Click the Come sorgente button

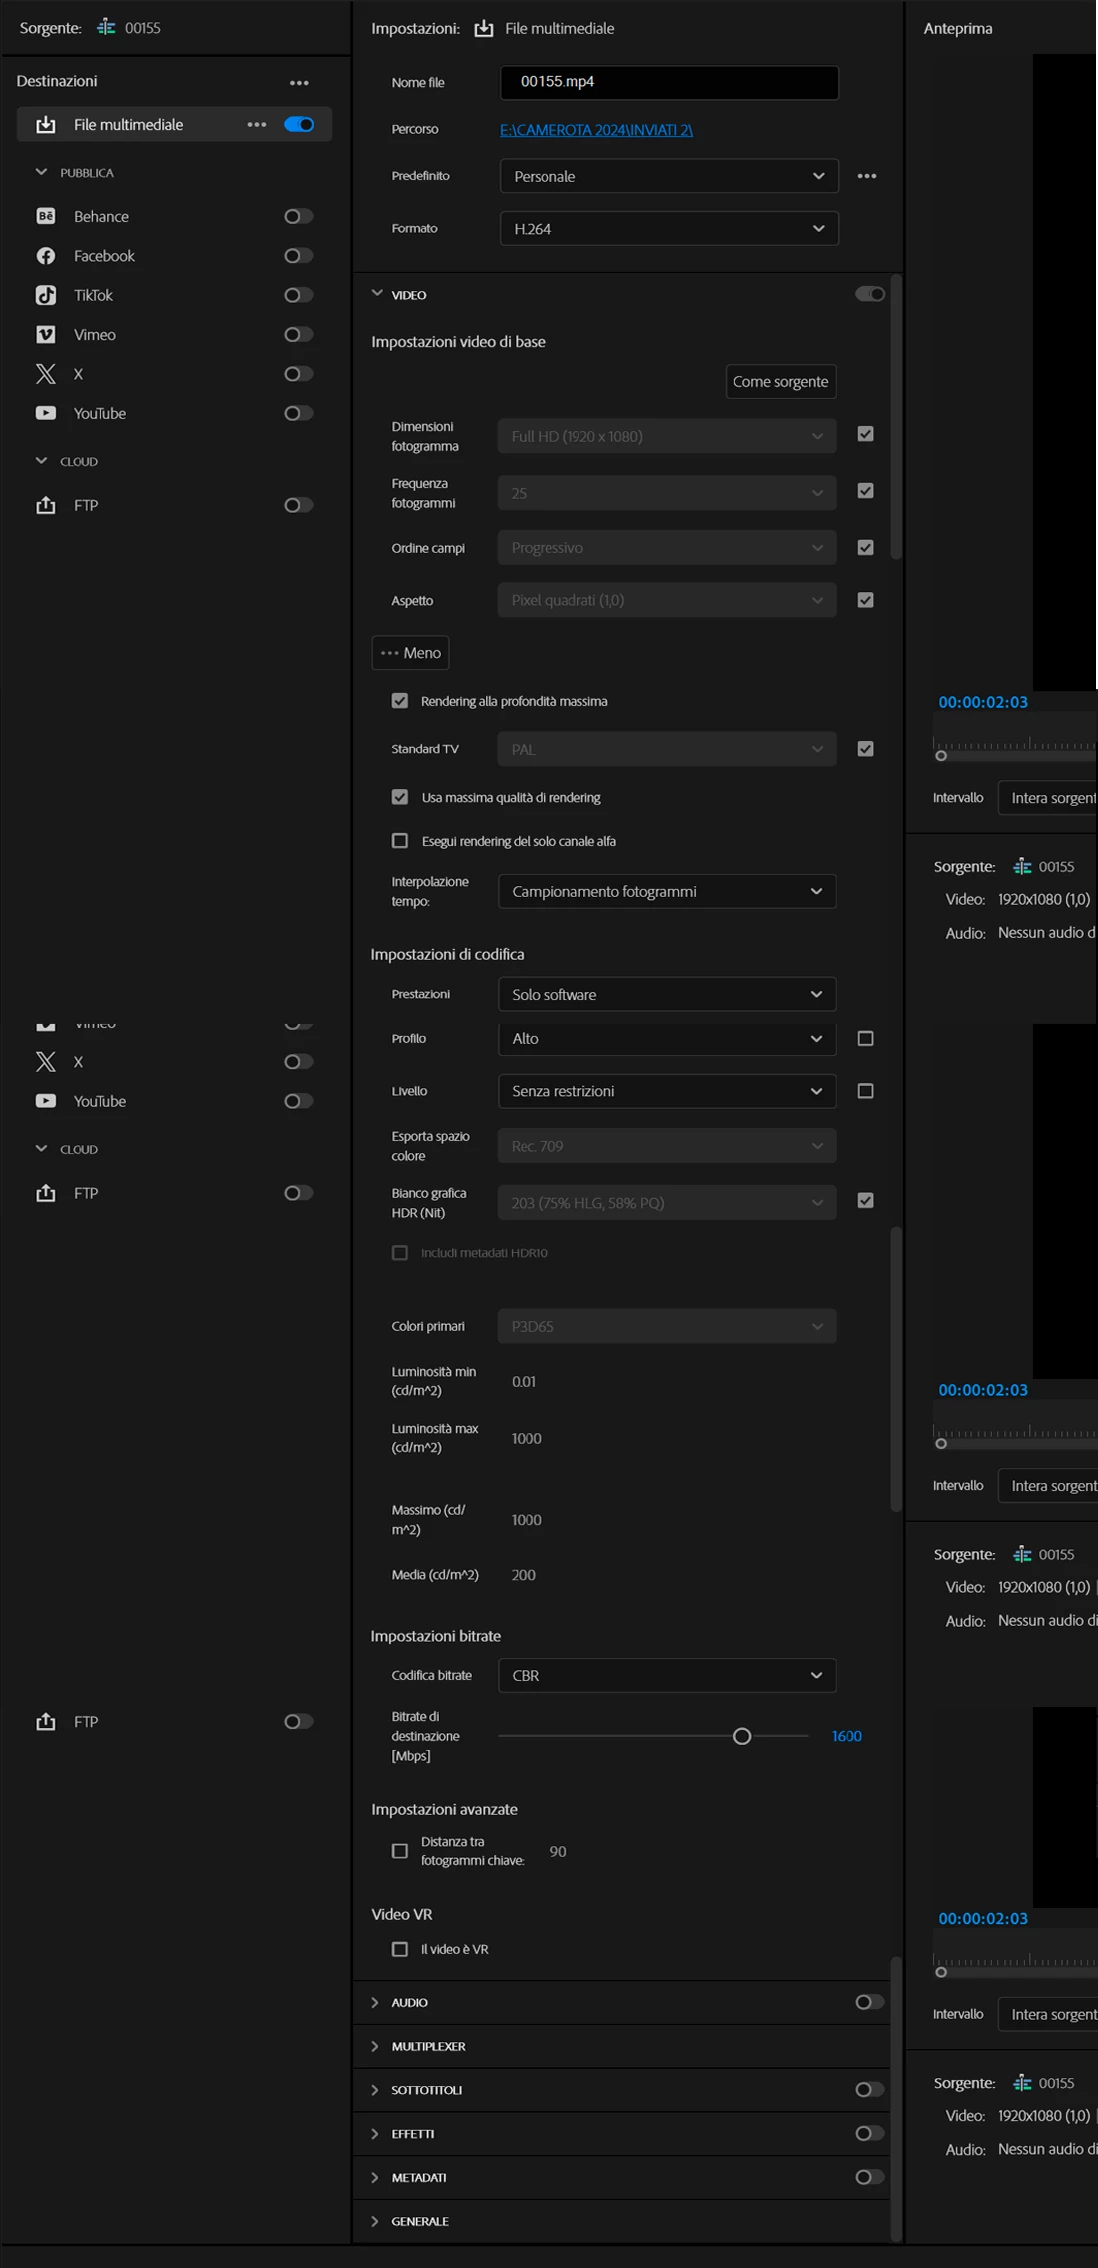pyautogui.click(x=781, y=381)
